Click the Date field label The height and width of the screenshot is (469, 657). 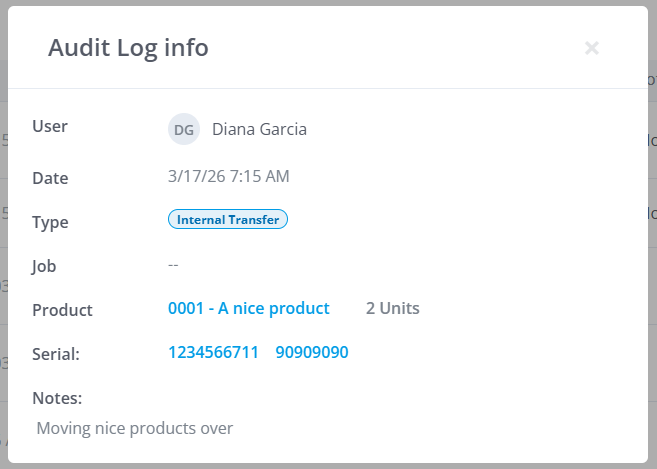tap(50, 178)
